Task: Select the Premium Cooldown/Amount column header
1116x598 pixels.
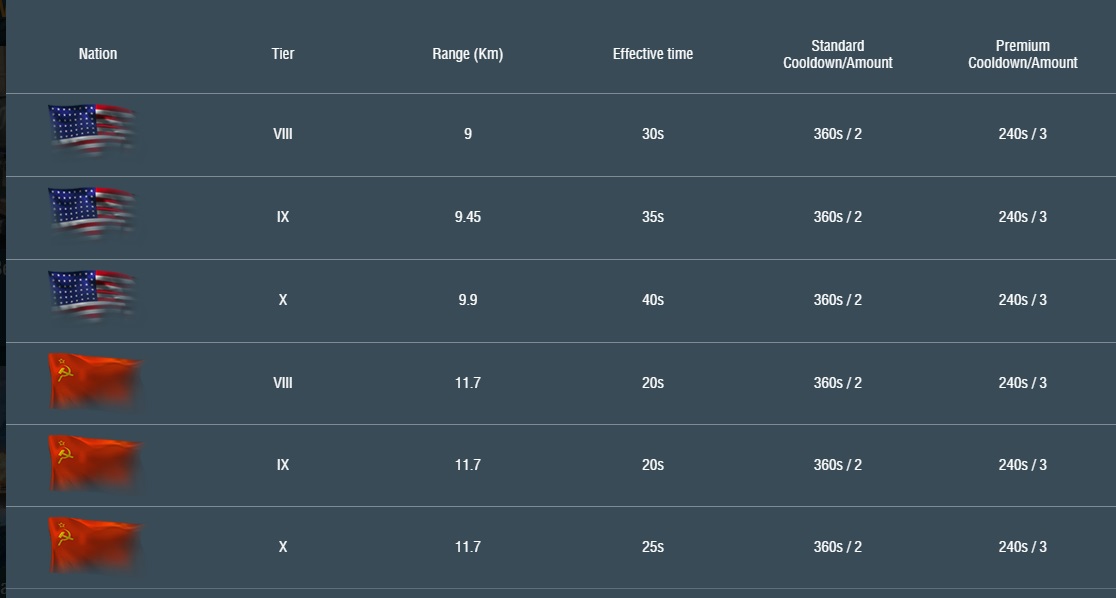Action: [1022, 54]
